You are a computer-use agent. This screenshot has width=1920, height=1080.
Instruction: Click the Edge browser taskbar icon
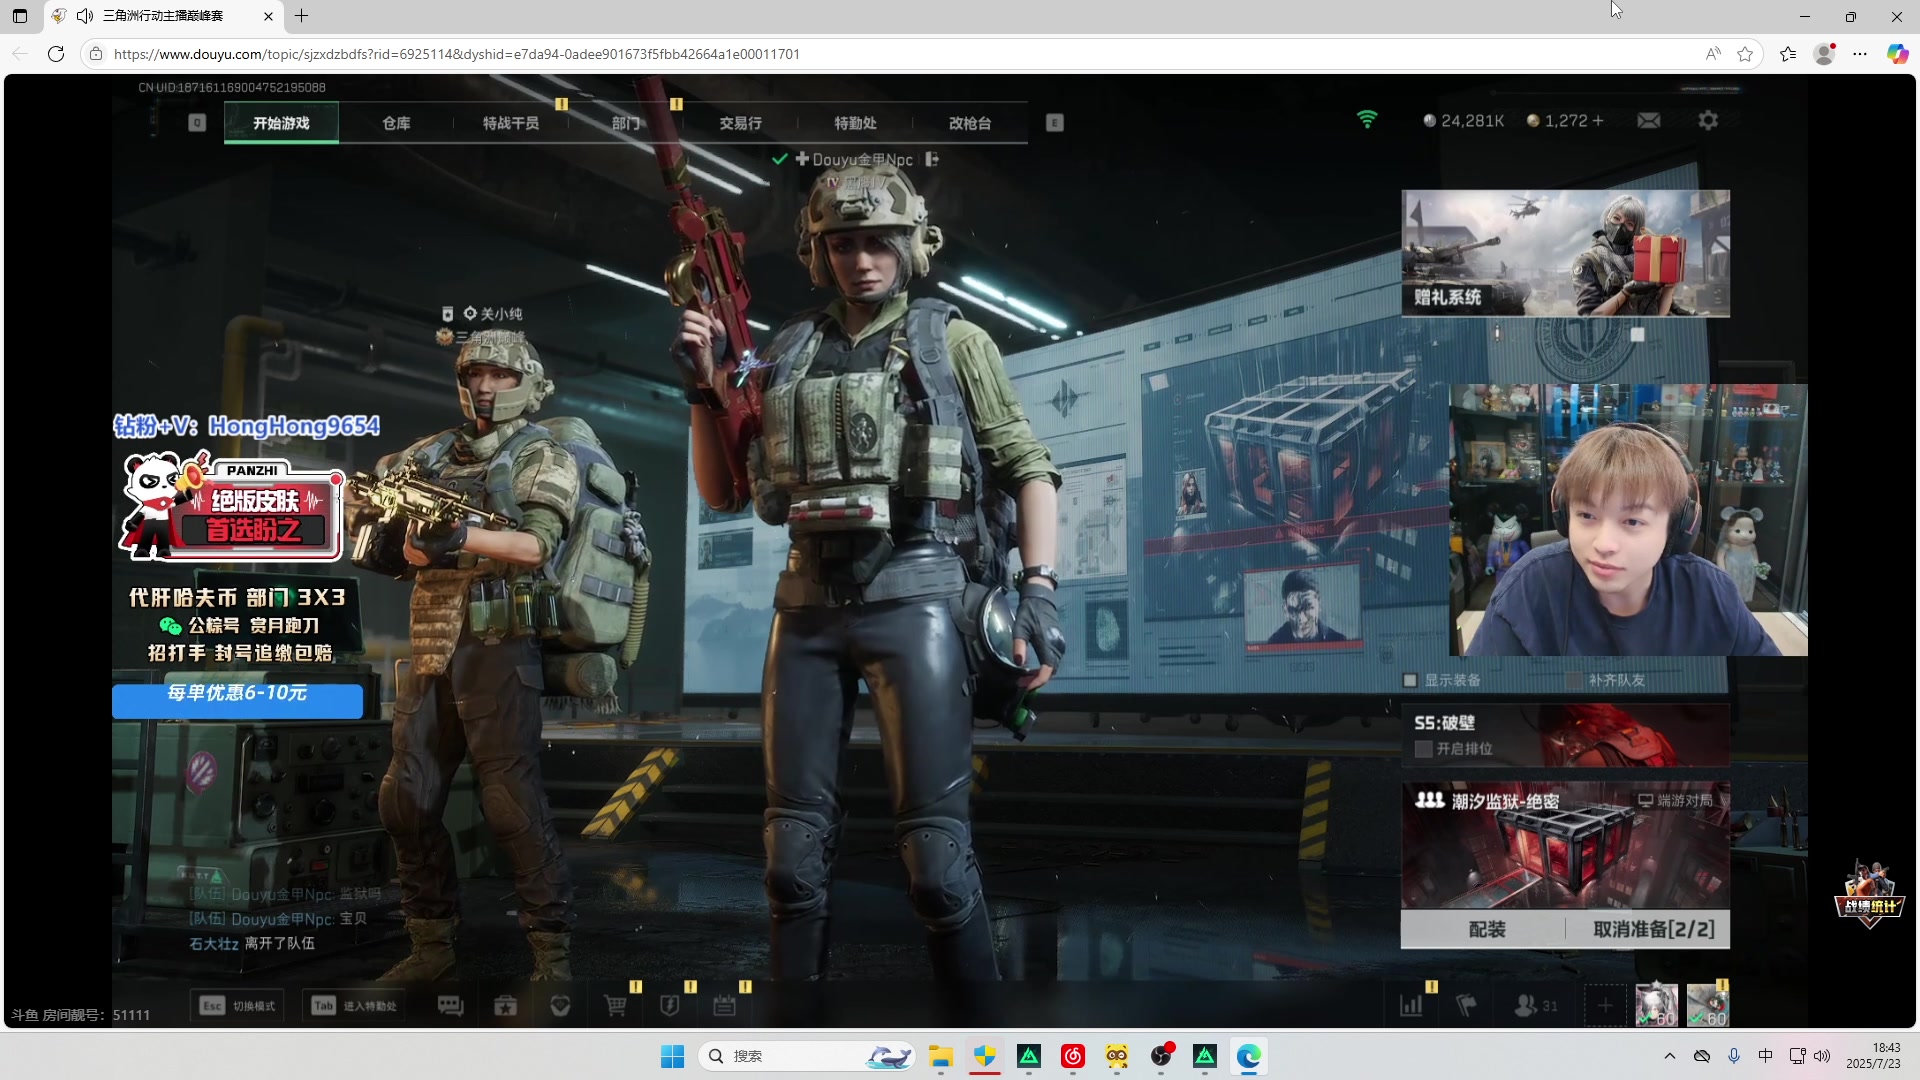click(1248, 1056)
